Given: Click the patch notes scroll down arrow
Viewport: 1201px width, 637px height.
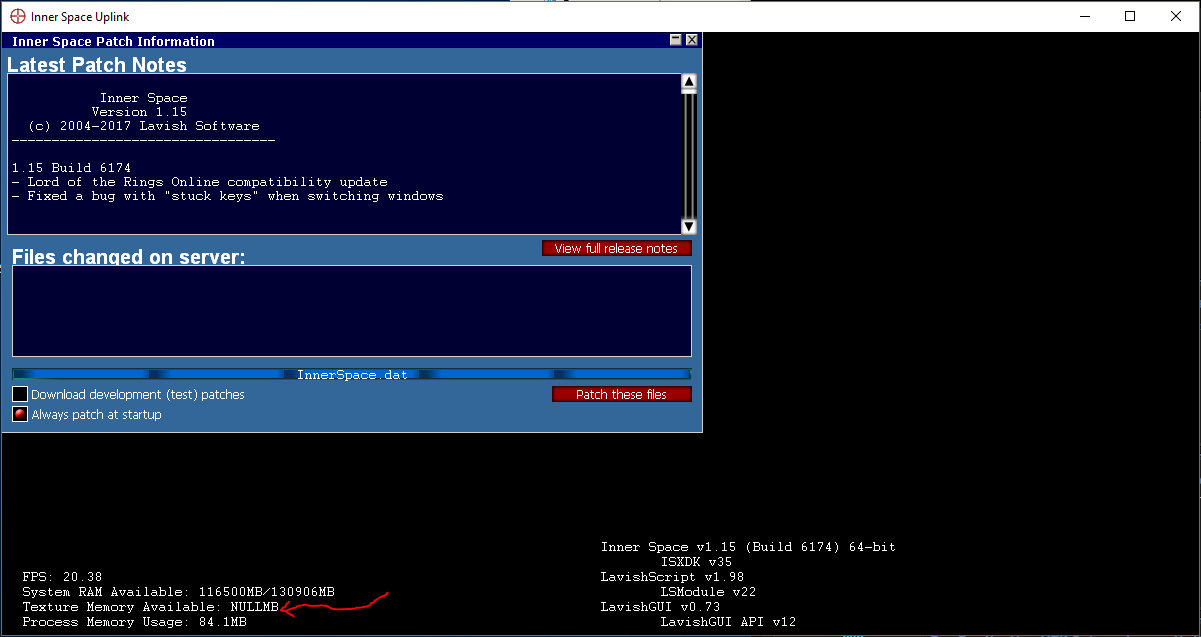Looking at the screenshot, I should [688, 226].
